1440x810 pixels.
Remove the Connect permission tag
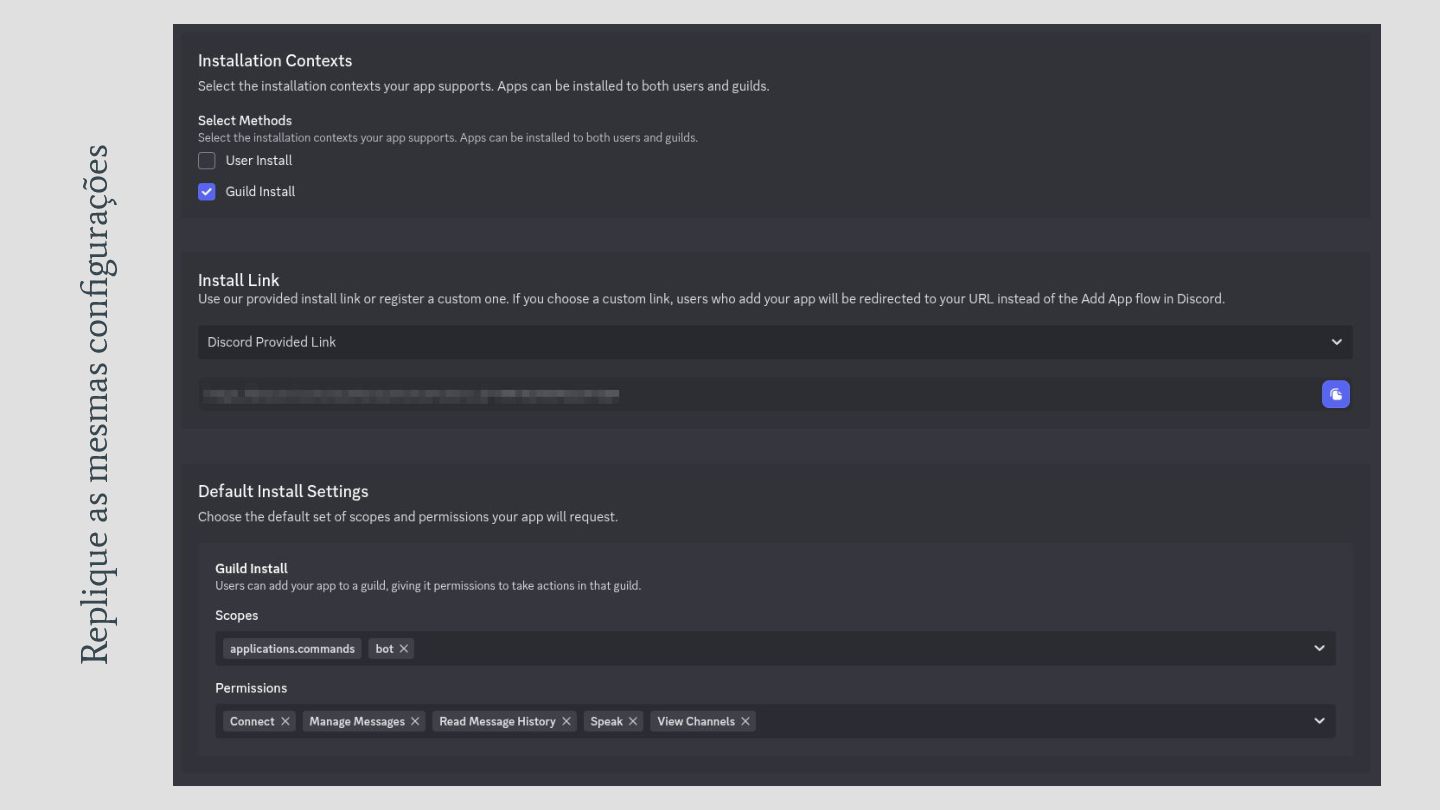click(x=286, y=721)
